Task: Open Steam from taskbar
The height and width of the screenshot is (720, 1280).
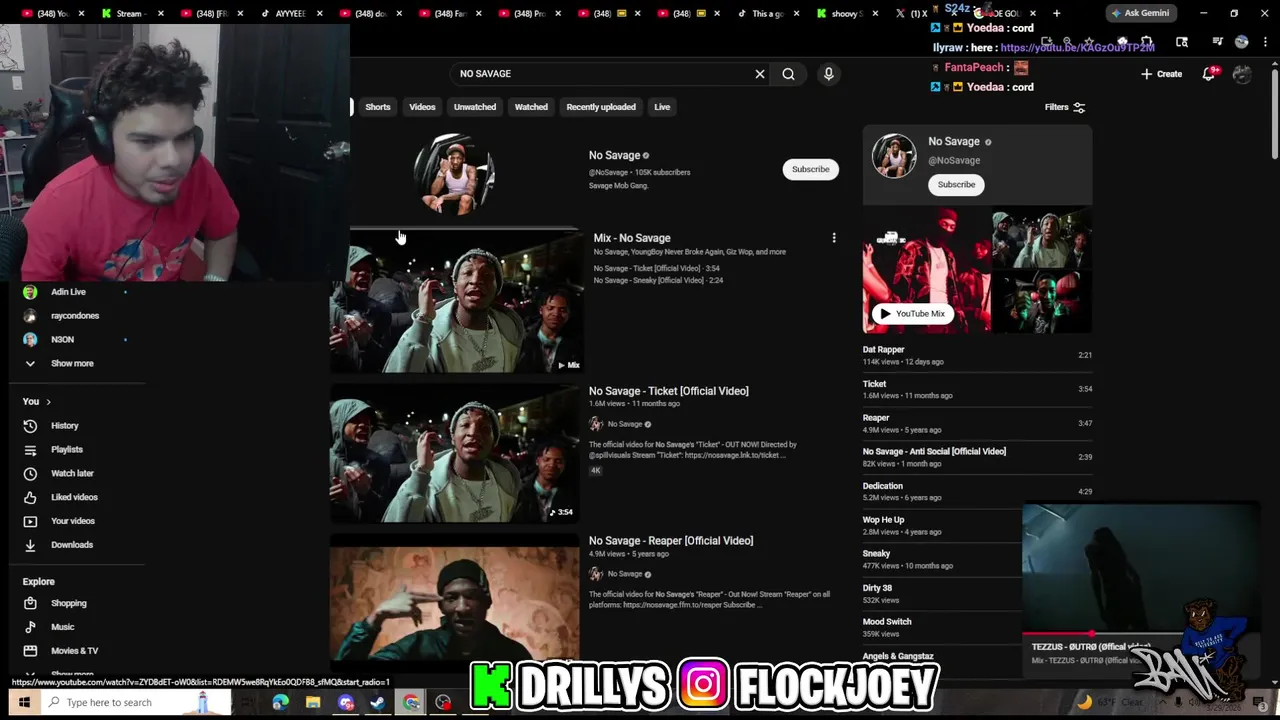Action: pyautogui.click(x=378, y=702)
